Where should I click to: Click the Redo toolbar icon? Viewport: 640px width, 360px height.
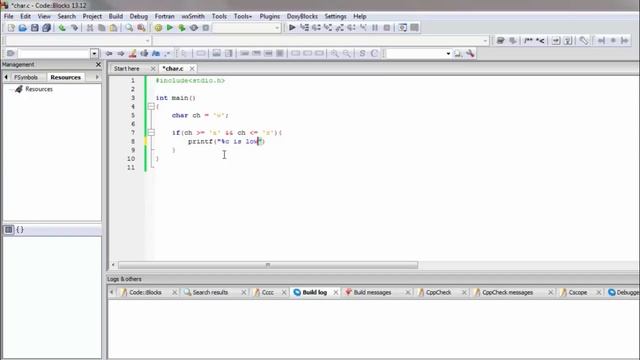[x=74, y=28]
